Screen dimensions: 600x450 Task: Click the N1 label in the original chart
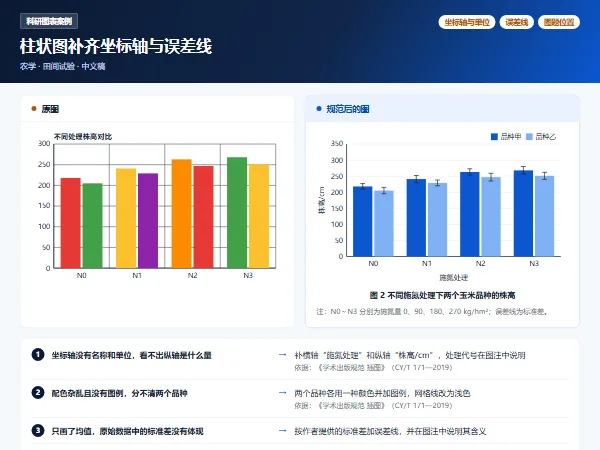[137, 276]
